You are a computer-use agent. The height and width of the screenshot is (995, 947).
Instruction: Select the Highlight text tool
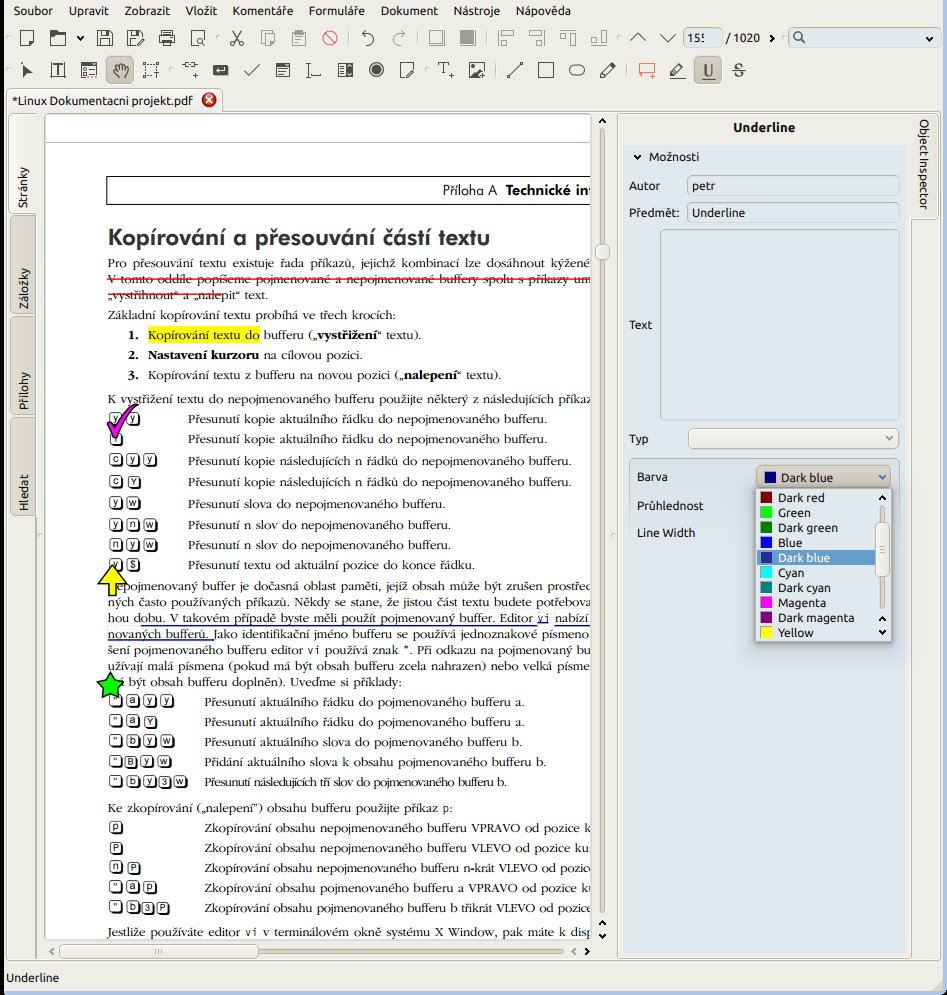tap(677, 70)
